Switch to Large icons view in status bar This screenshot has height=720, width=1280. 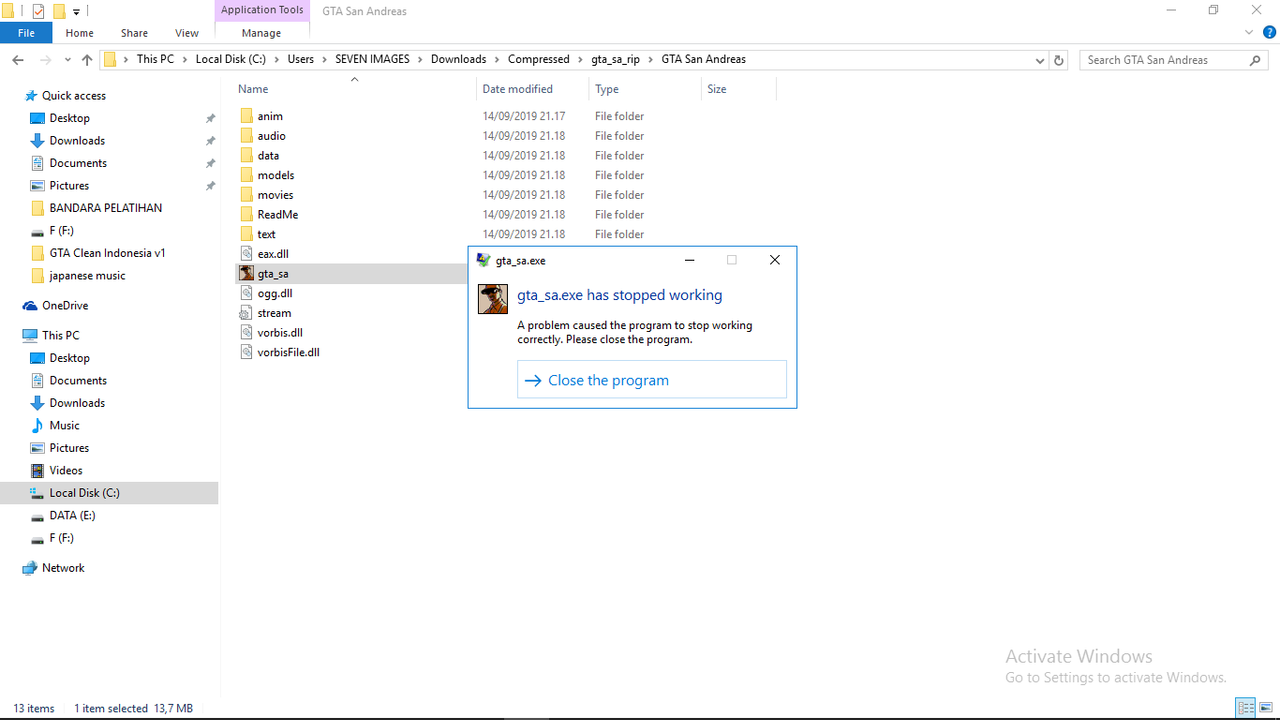pos(1266,708)
